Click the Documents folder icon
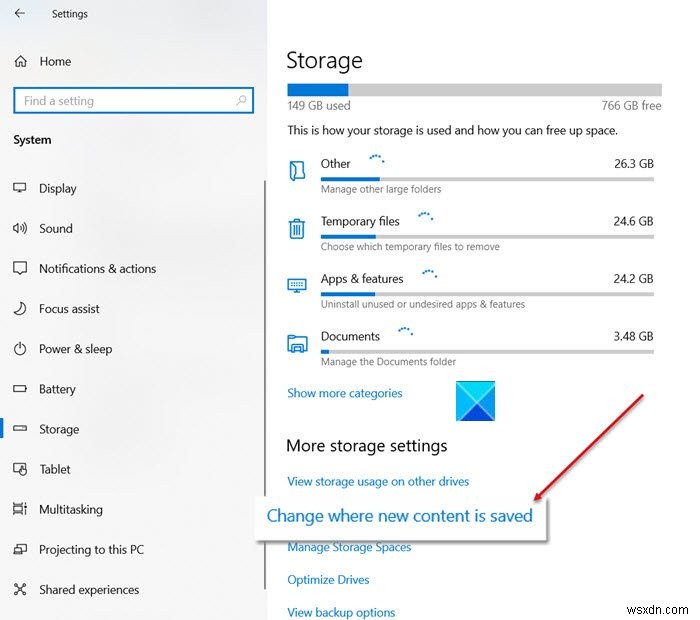700x620 pixels. (297, 344)
